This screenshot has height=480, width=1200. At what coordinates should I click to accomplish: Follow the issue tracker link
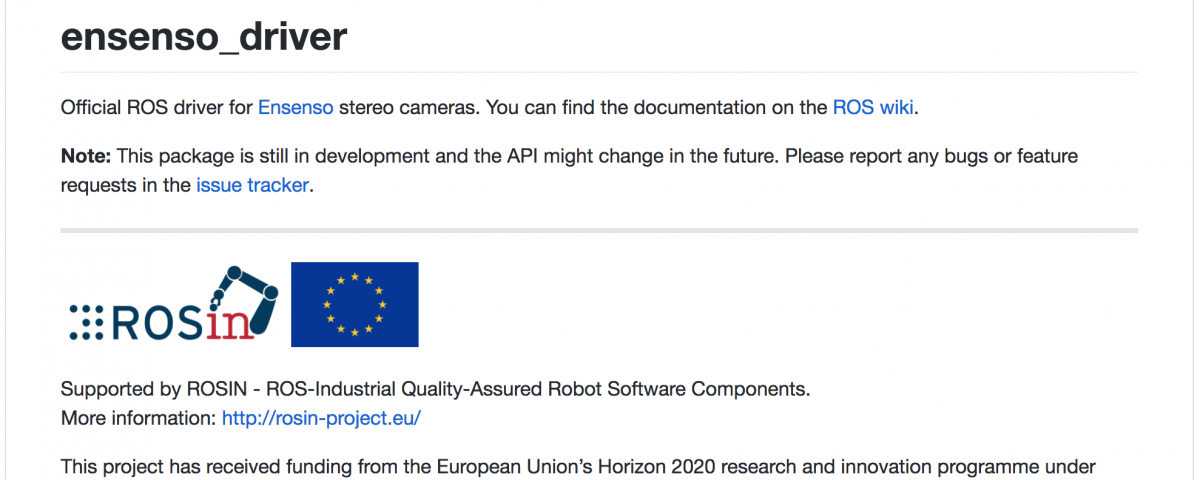[x=252, y=185]
